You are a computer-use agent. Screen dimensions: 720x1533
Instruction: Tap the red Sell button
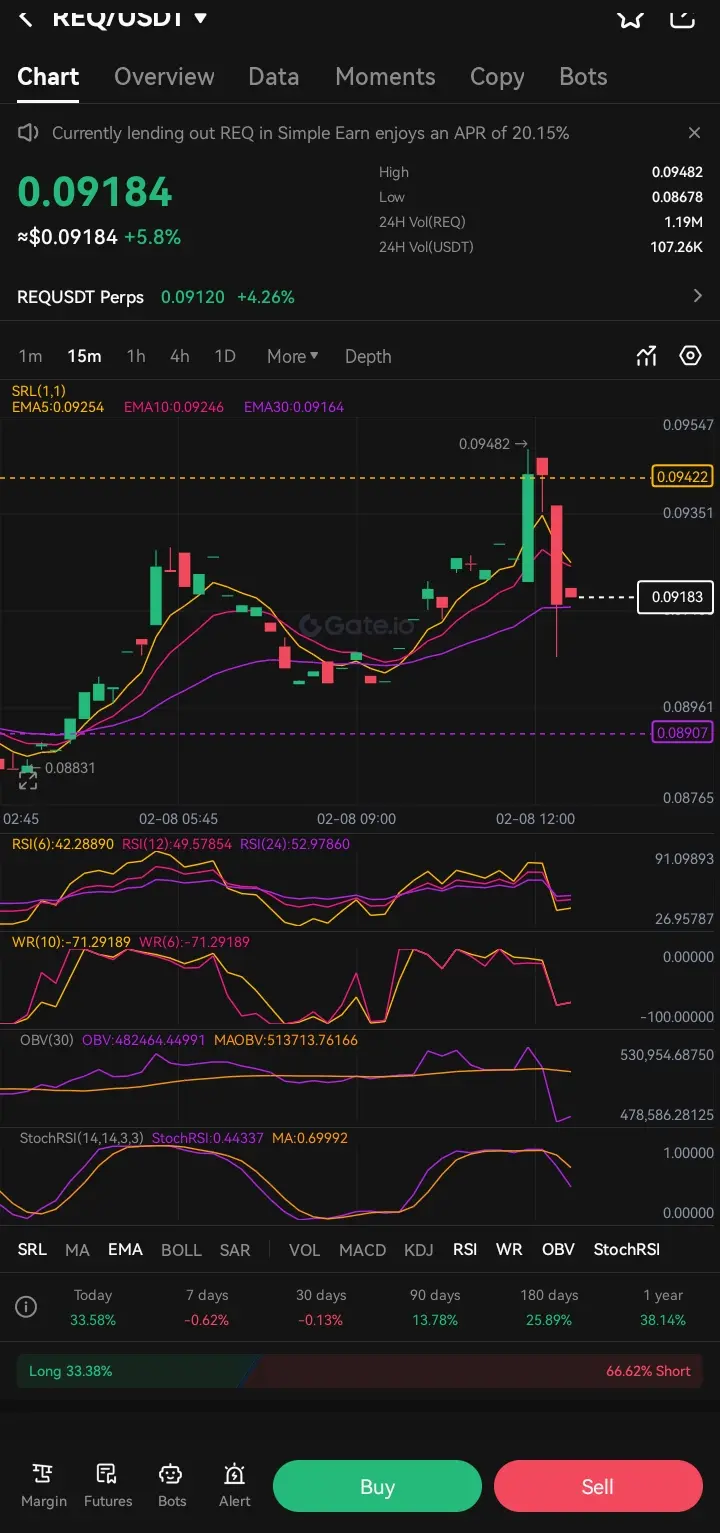pyautogui.click(x=598, y=1486)
